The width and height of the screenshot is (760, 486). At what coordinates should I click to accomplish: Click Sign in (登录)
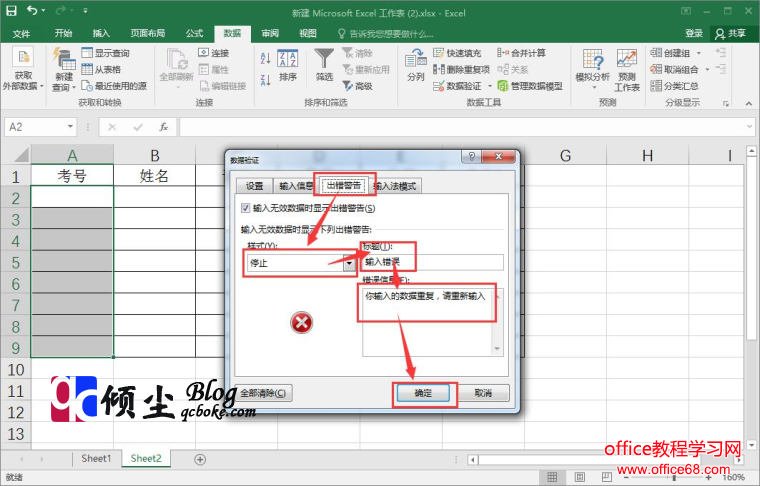(x=694, y=33)
